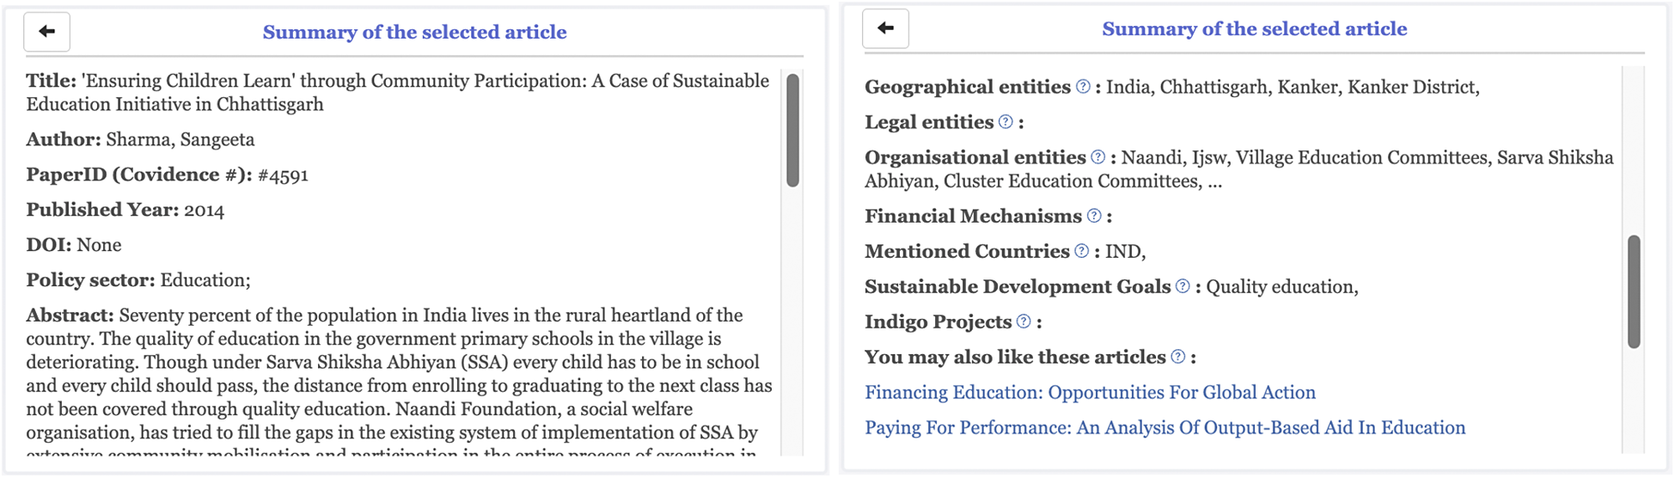Click the left panel's Summary of the selected article heading

pos(414,32)
